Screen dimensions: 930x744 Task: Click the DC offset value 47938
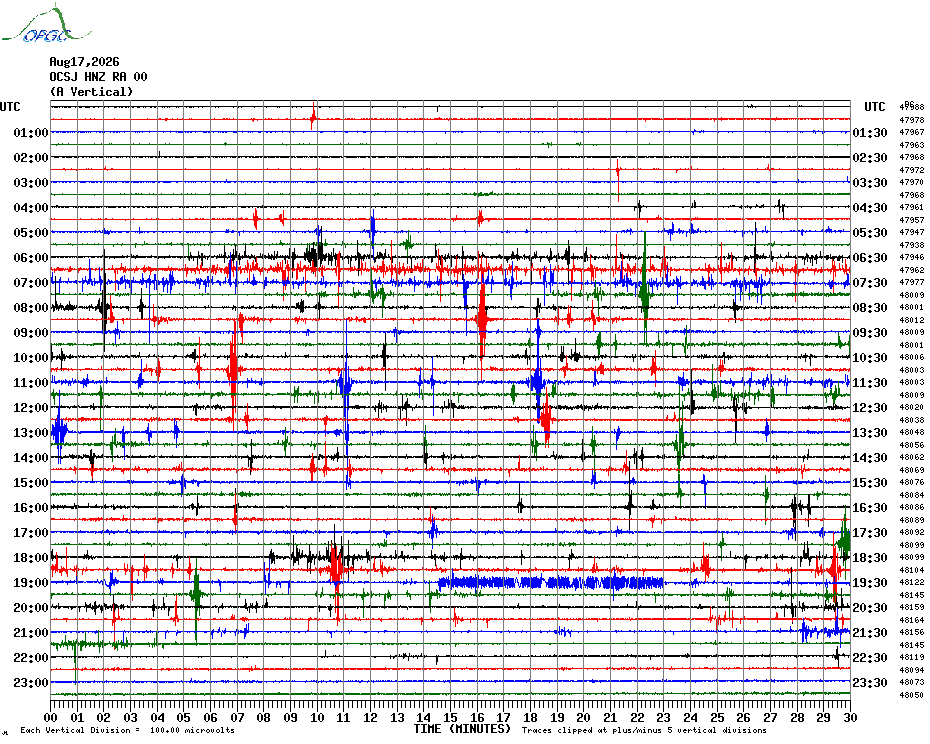(912, 245)
